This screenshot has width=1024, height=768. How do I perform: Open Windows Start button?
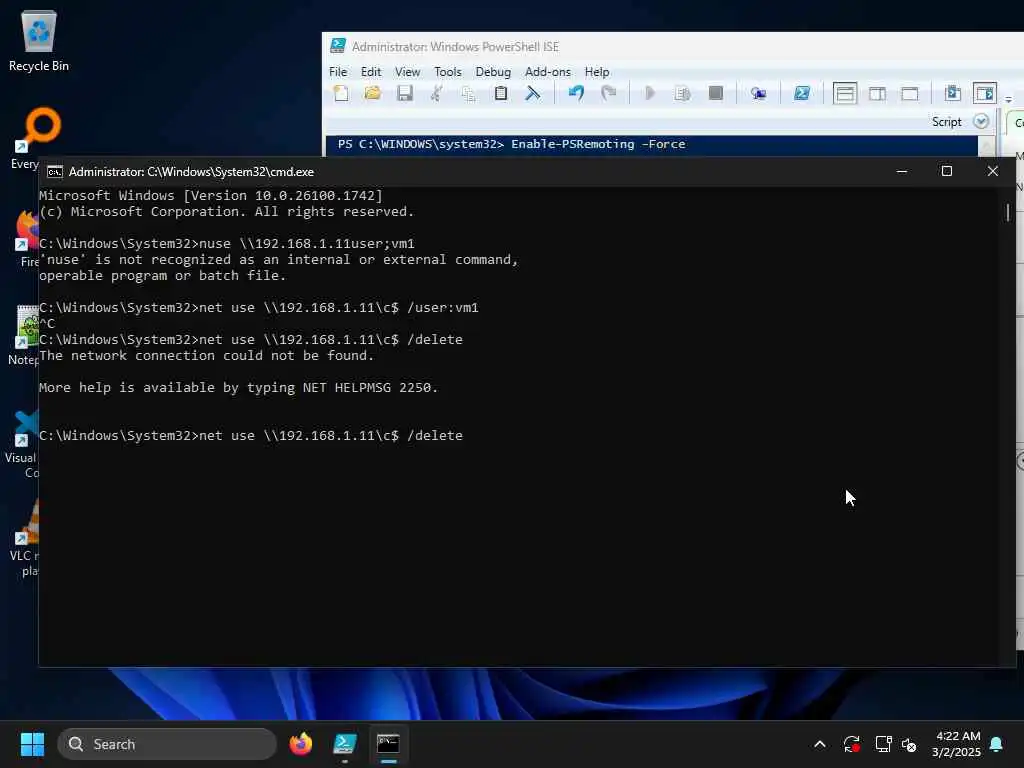tap(32, 744)
